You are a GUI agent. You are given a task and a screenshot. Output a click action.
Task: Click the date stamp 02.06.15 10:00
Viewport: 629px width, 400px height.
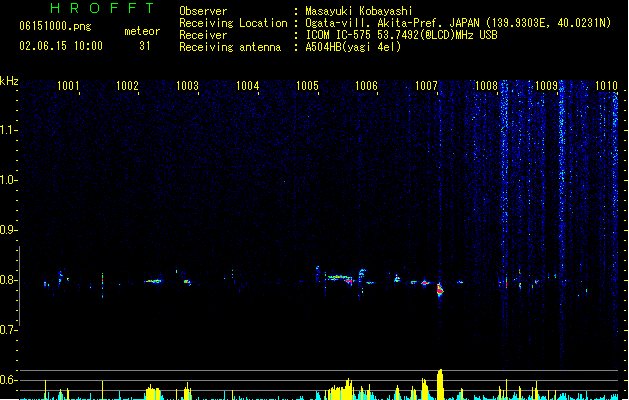(x=61, y=46)
